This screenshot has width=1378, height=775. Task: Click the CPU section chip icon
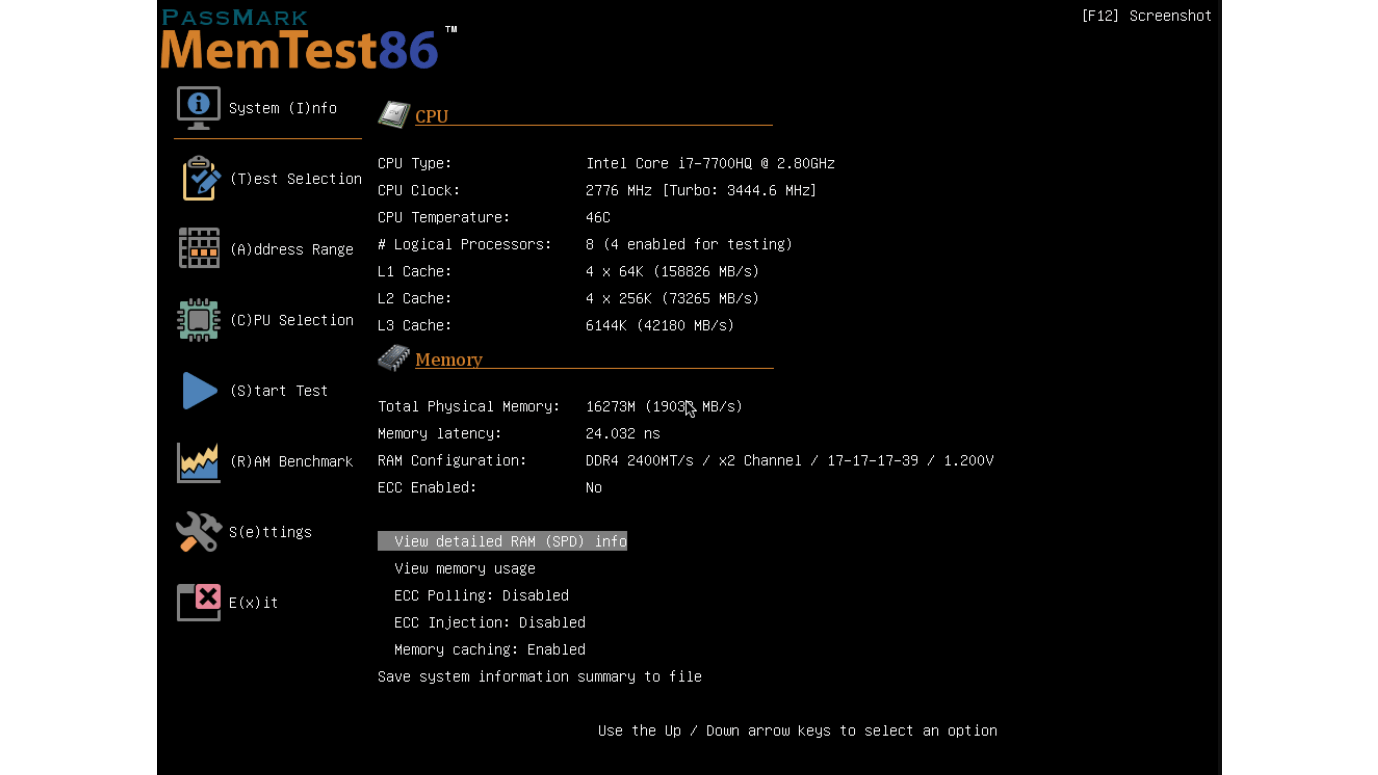[x=394, y=114]
